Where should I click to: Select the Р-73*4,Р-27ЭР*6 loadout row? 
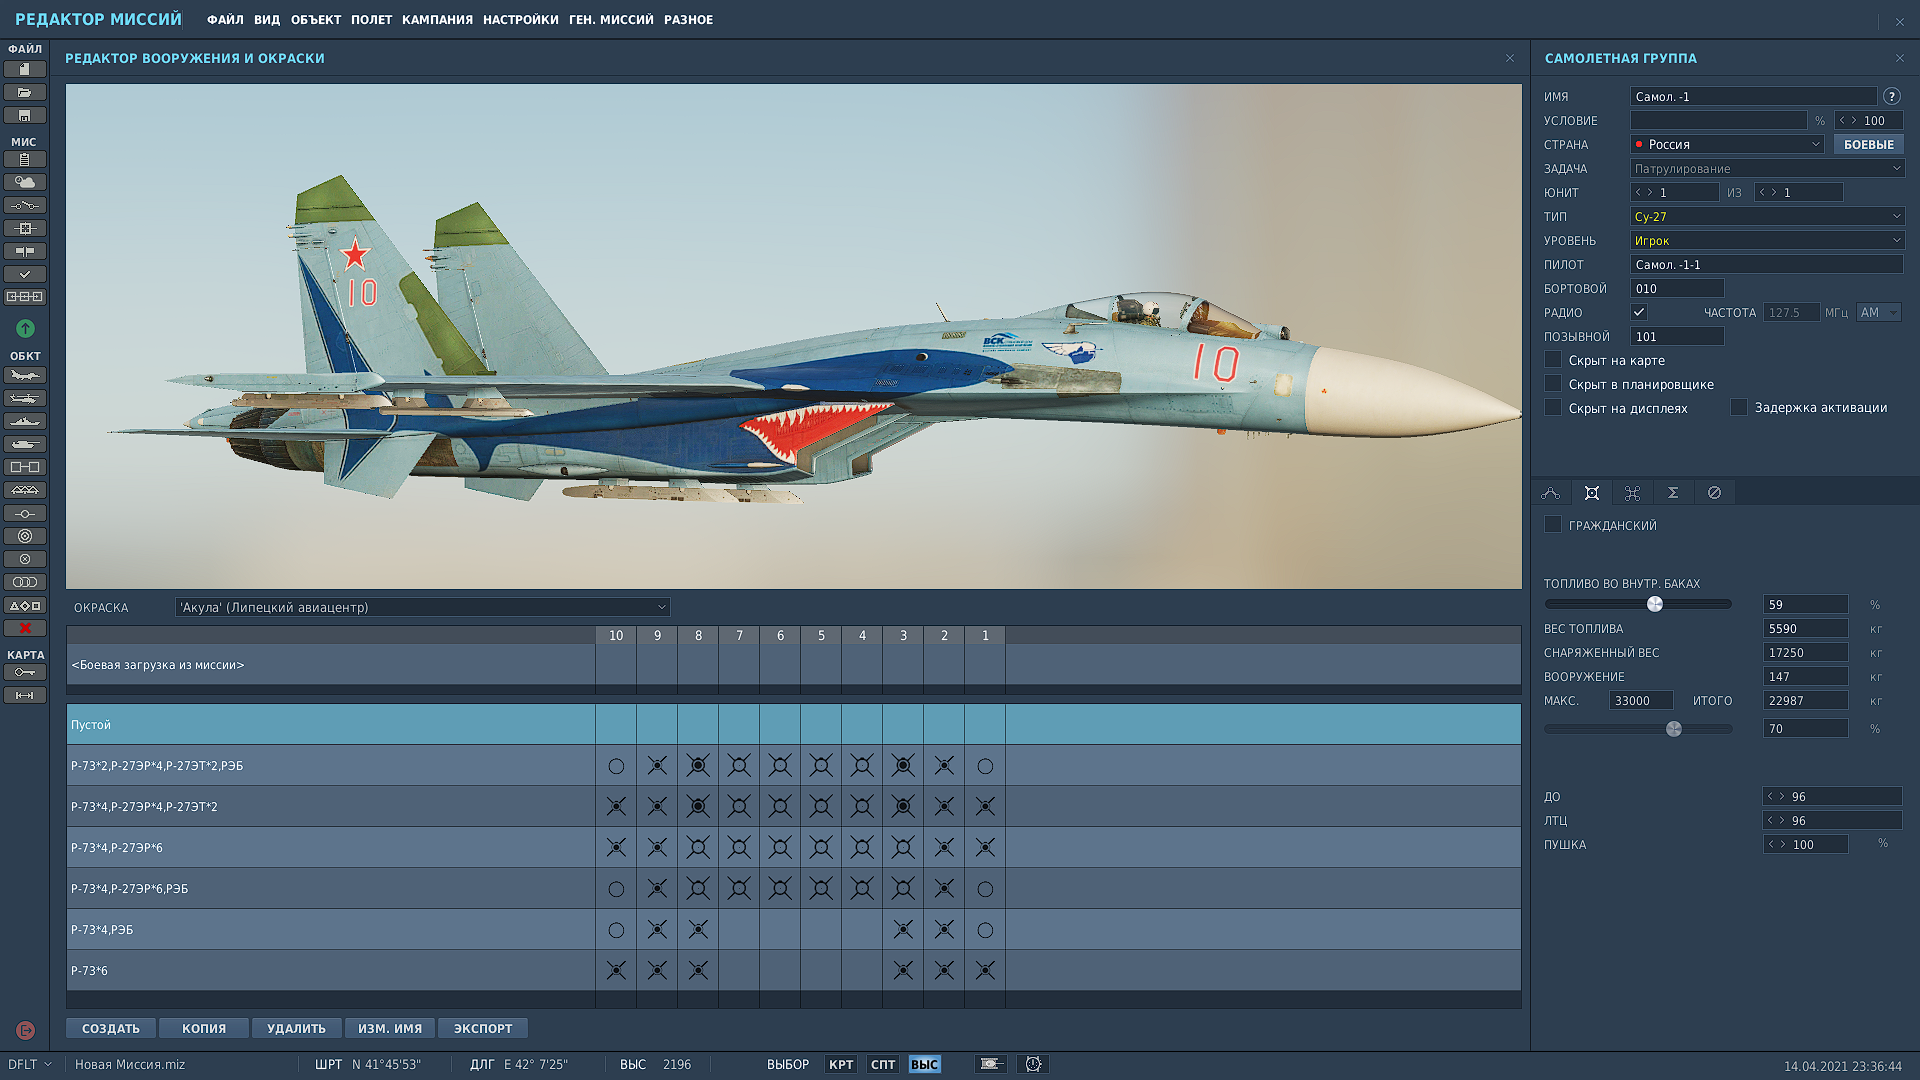794,847
